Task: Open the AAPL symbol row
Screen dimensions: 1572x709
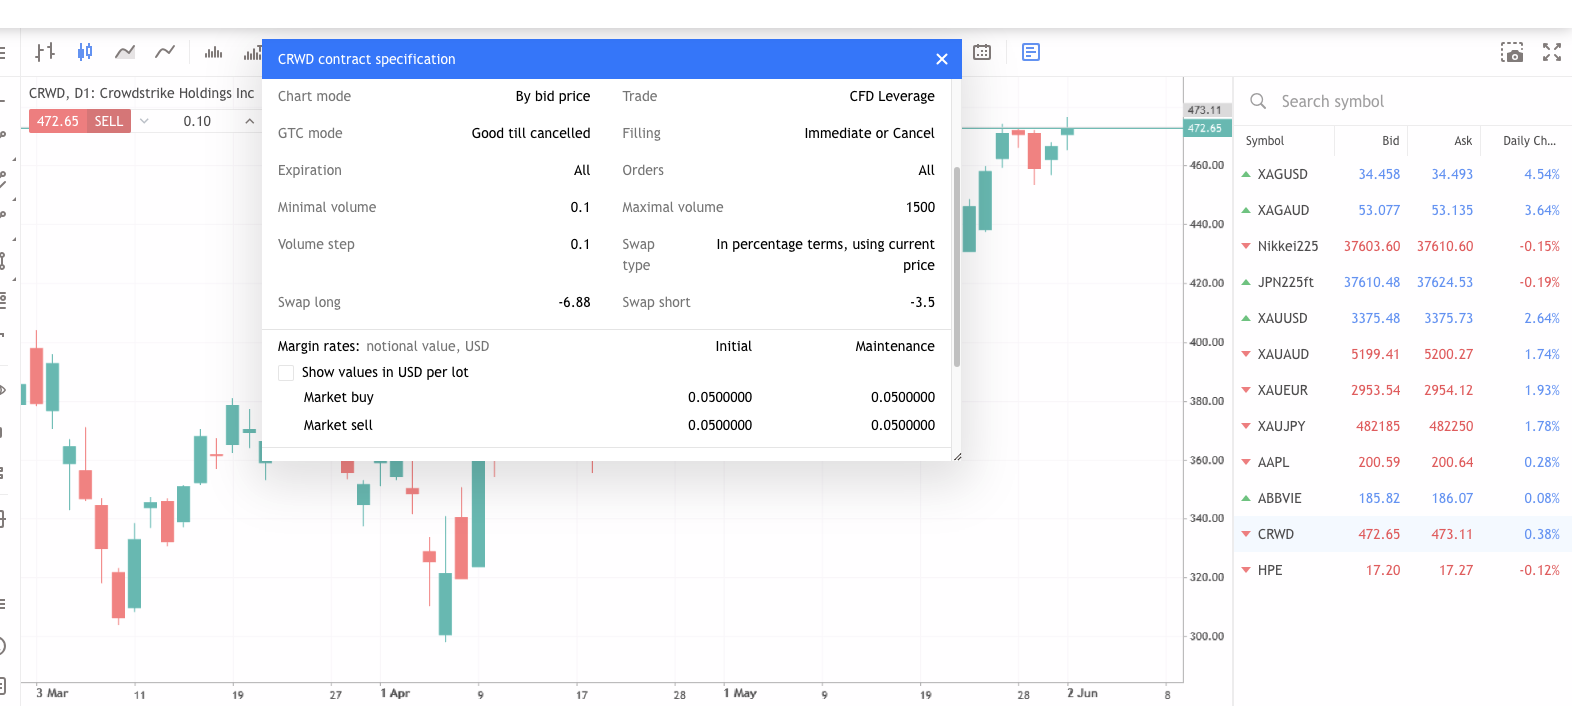Action: point(1402,462)
